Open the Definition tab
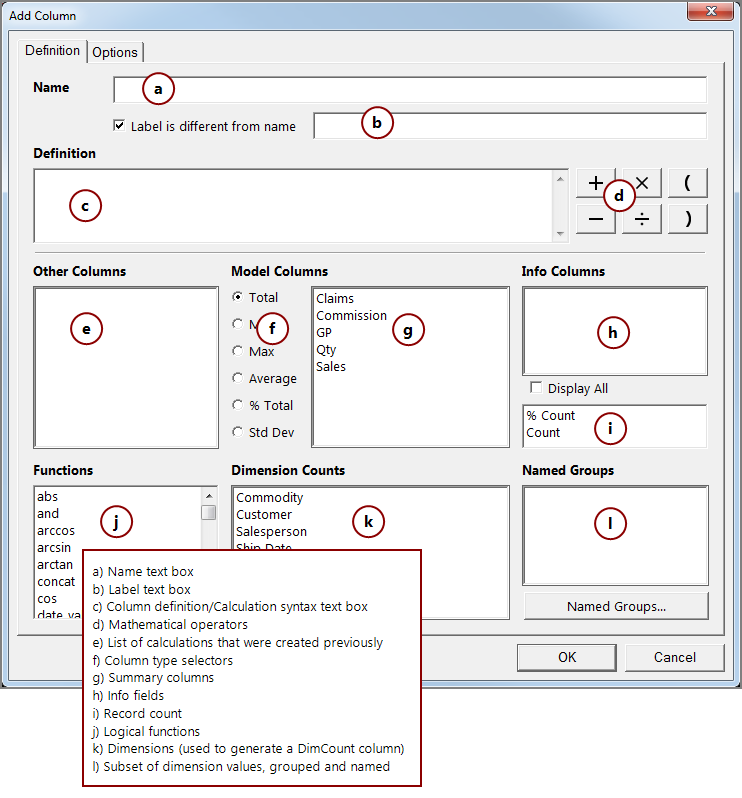The height and width of the screenshot is (798, 742). coord(53,51)
